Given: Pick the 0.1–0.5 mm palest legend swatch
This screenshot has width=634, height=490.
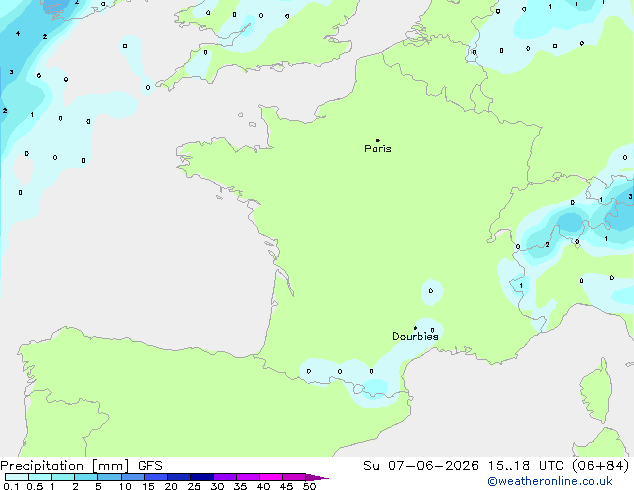Looking at the screenshot, I should (17, 477).
